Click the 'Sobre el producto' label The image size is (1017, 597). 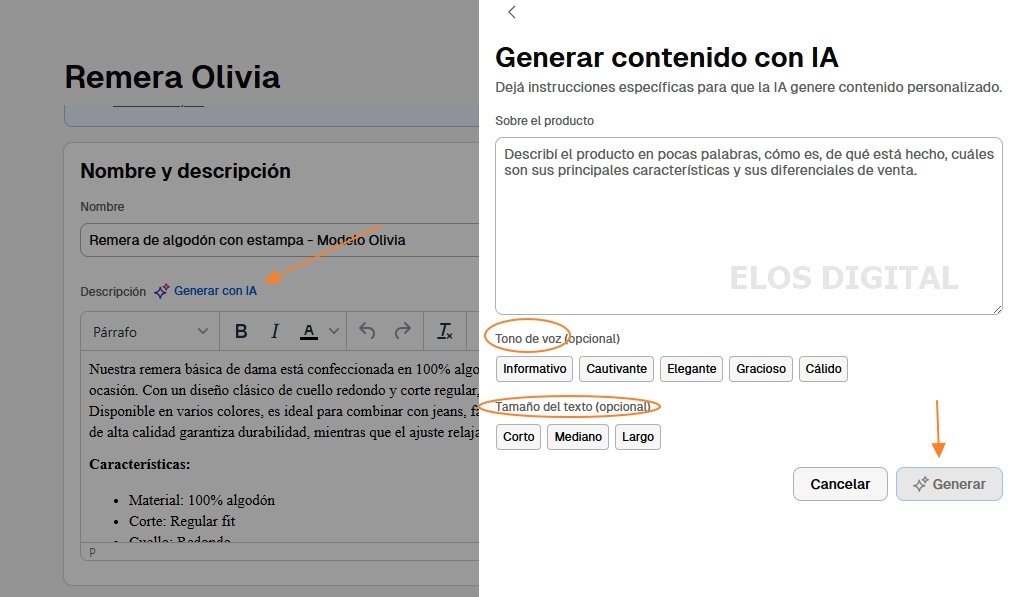[x=544, y=121]
